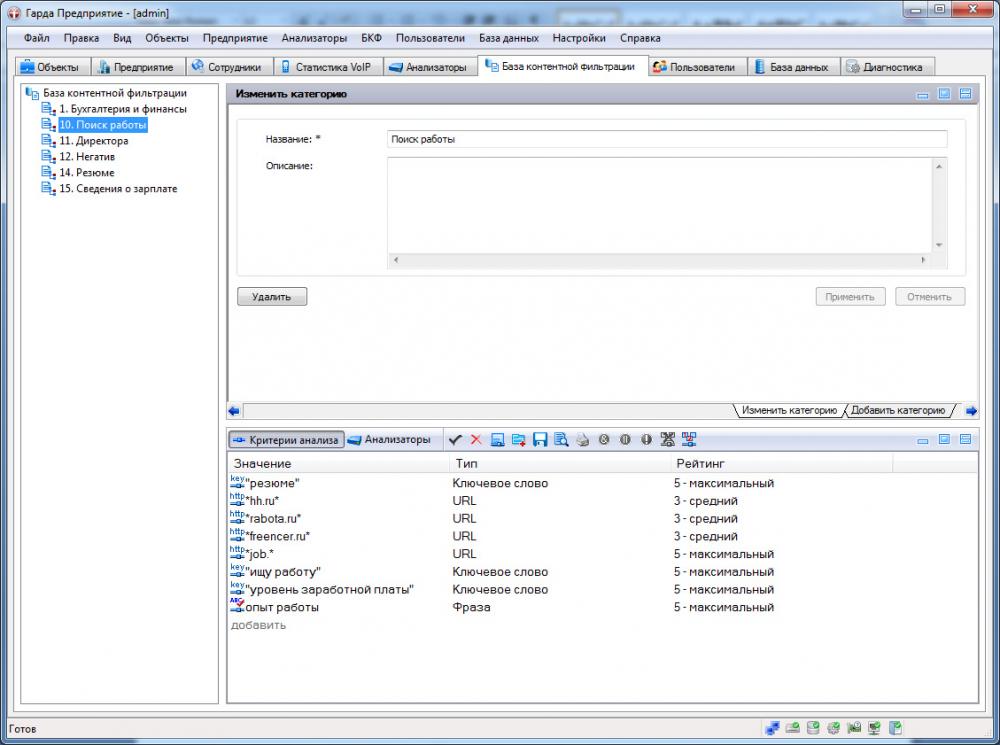Screen dimensions: 1000x745
Task: Click the blue network icon in status bar
Action: 772,728
